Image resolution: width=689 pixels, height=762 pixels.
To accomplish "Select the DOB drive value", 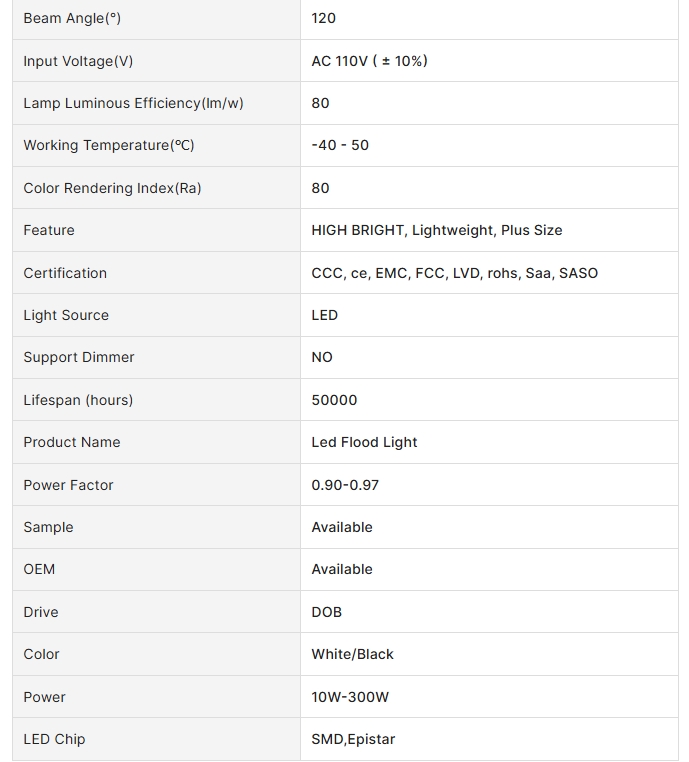I will 327,612.
